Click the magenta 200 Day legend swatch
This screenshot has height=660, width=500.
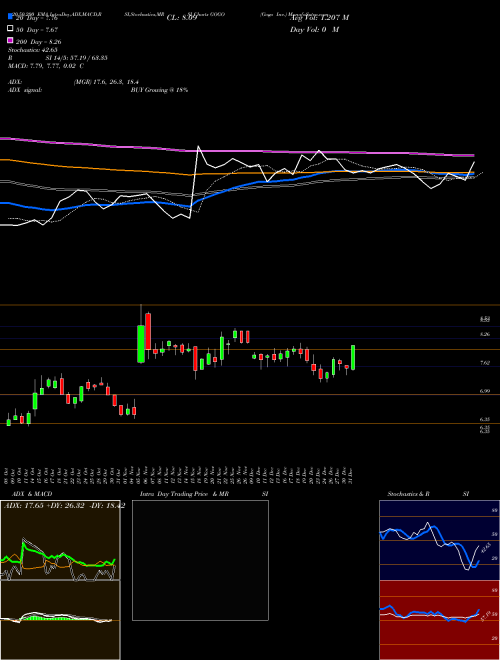tap(10, 40)
